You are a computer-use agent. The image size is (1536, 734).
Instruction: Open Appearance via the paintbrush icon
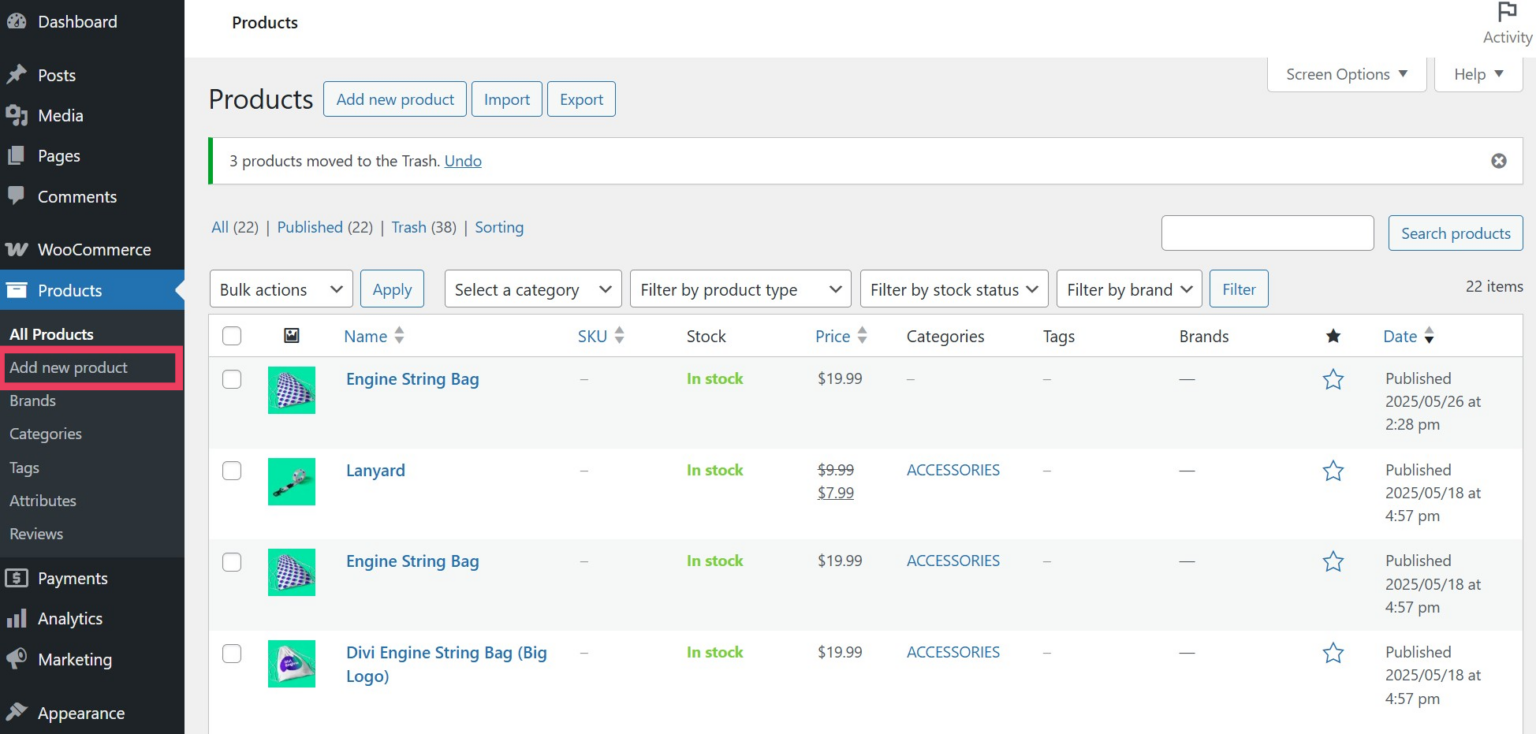click(x=17, y=712)
